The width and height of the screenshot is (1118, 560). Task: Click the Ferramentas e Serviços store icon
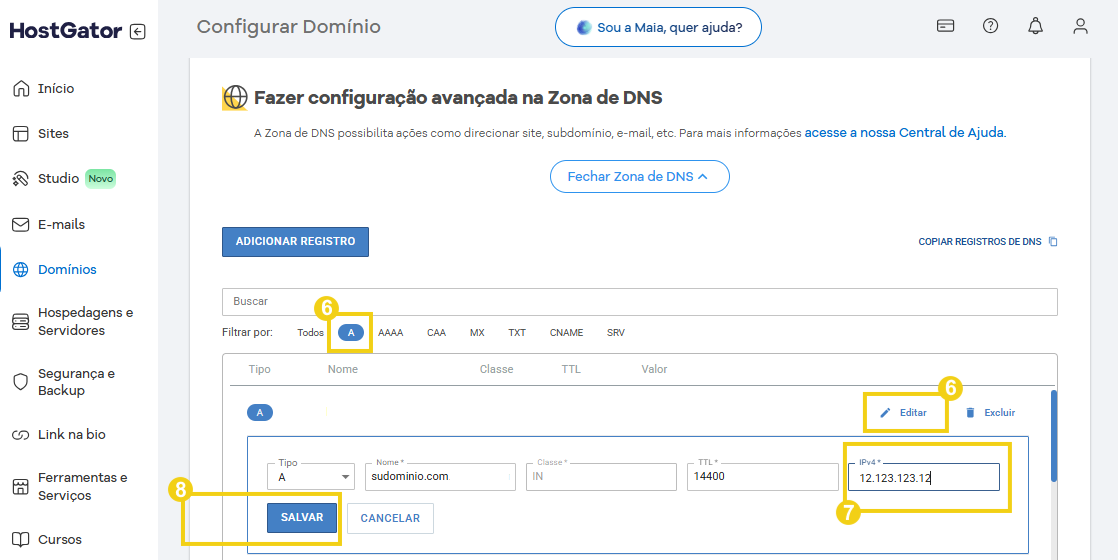pos(21,487)
